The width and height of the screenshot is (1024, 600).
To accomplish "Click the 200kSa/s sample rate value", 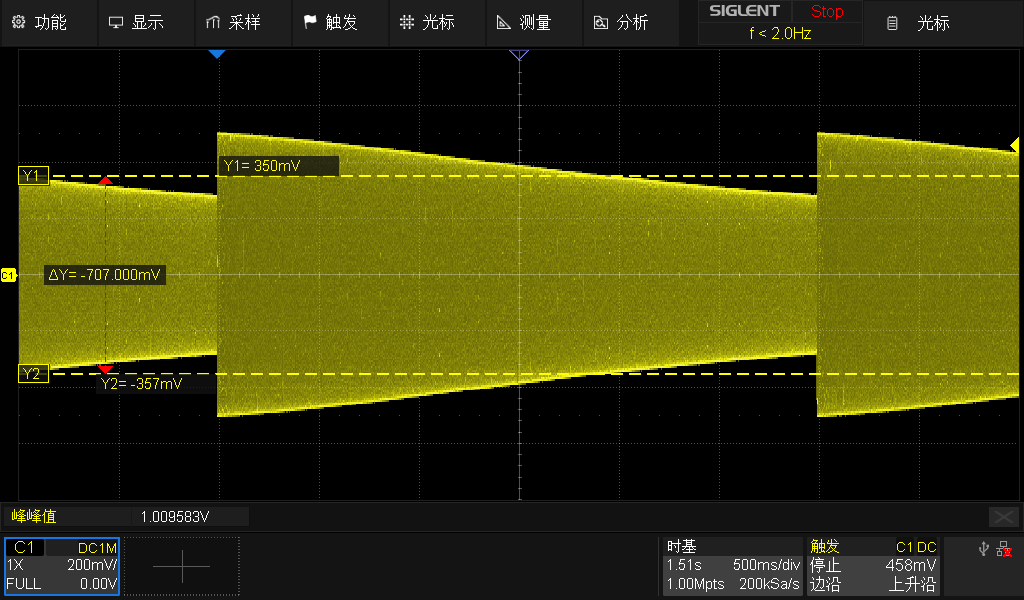I will tap(769, 584).
